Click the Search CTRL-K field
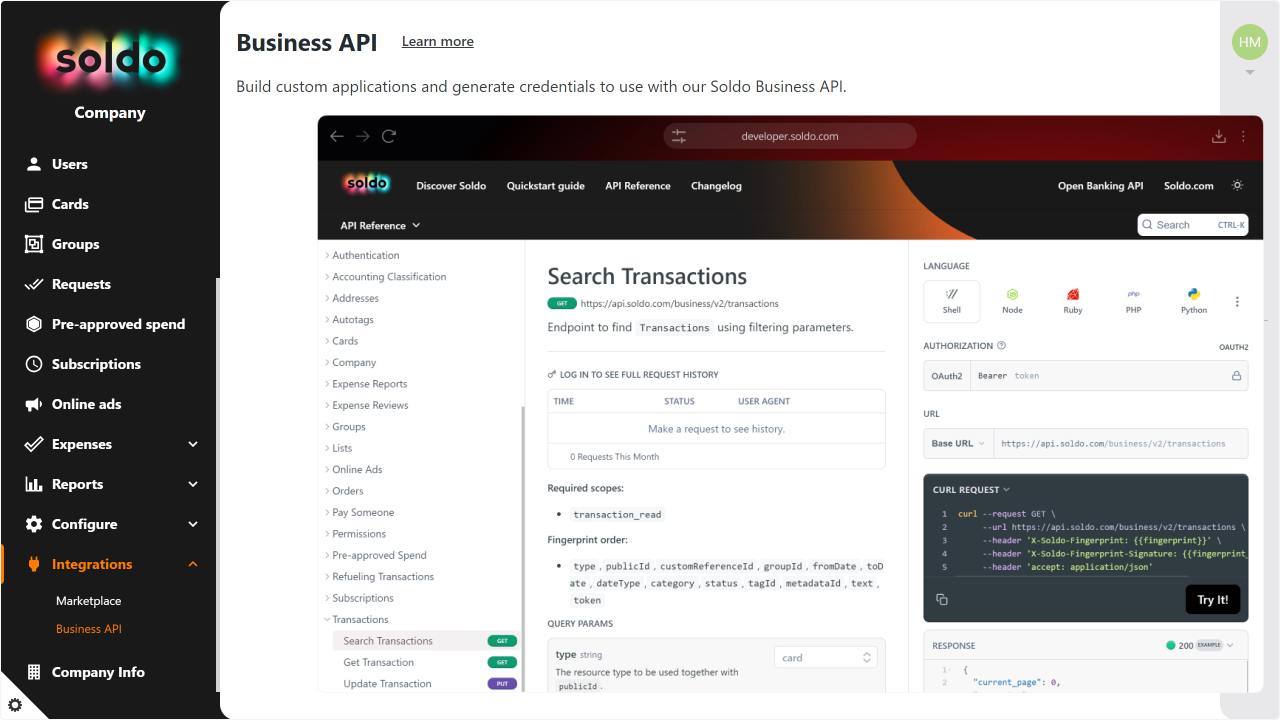The image size is (1280, 720). pyautogui.click(x=1193, y=225)
